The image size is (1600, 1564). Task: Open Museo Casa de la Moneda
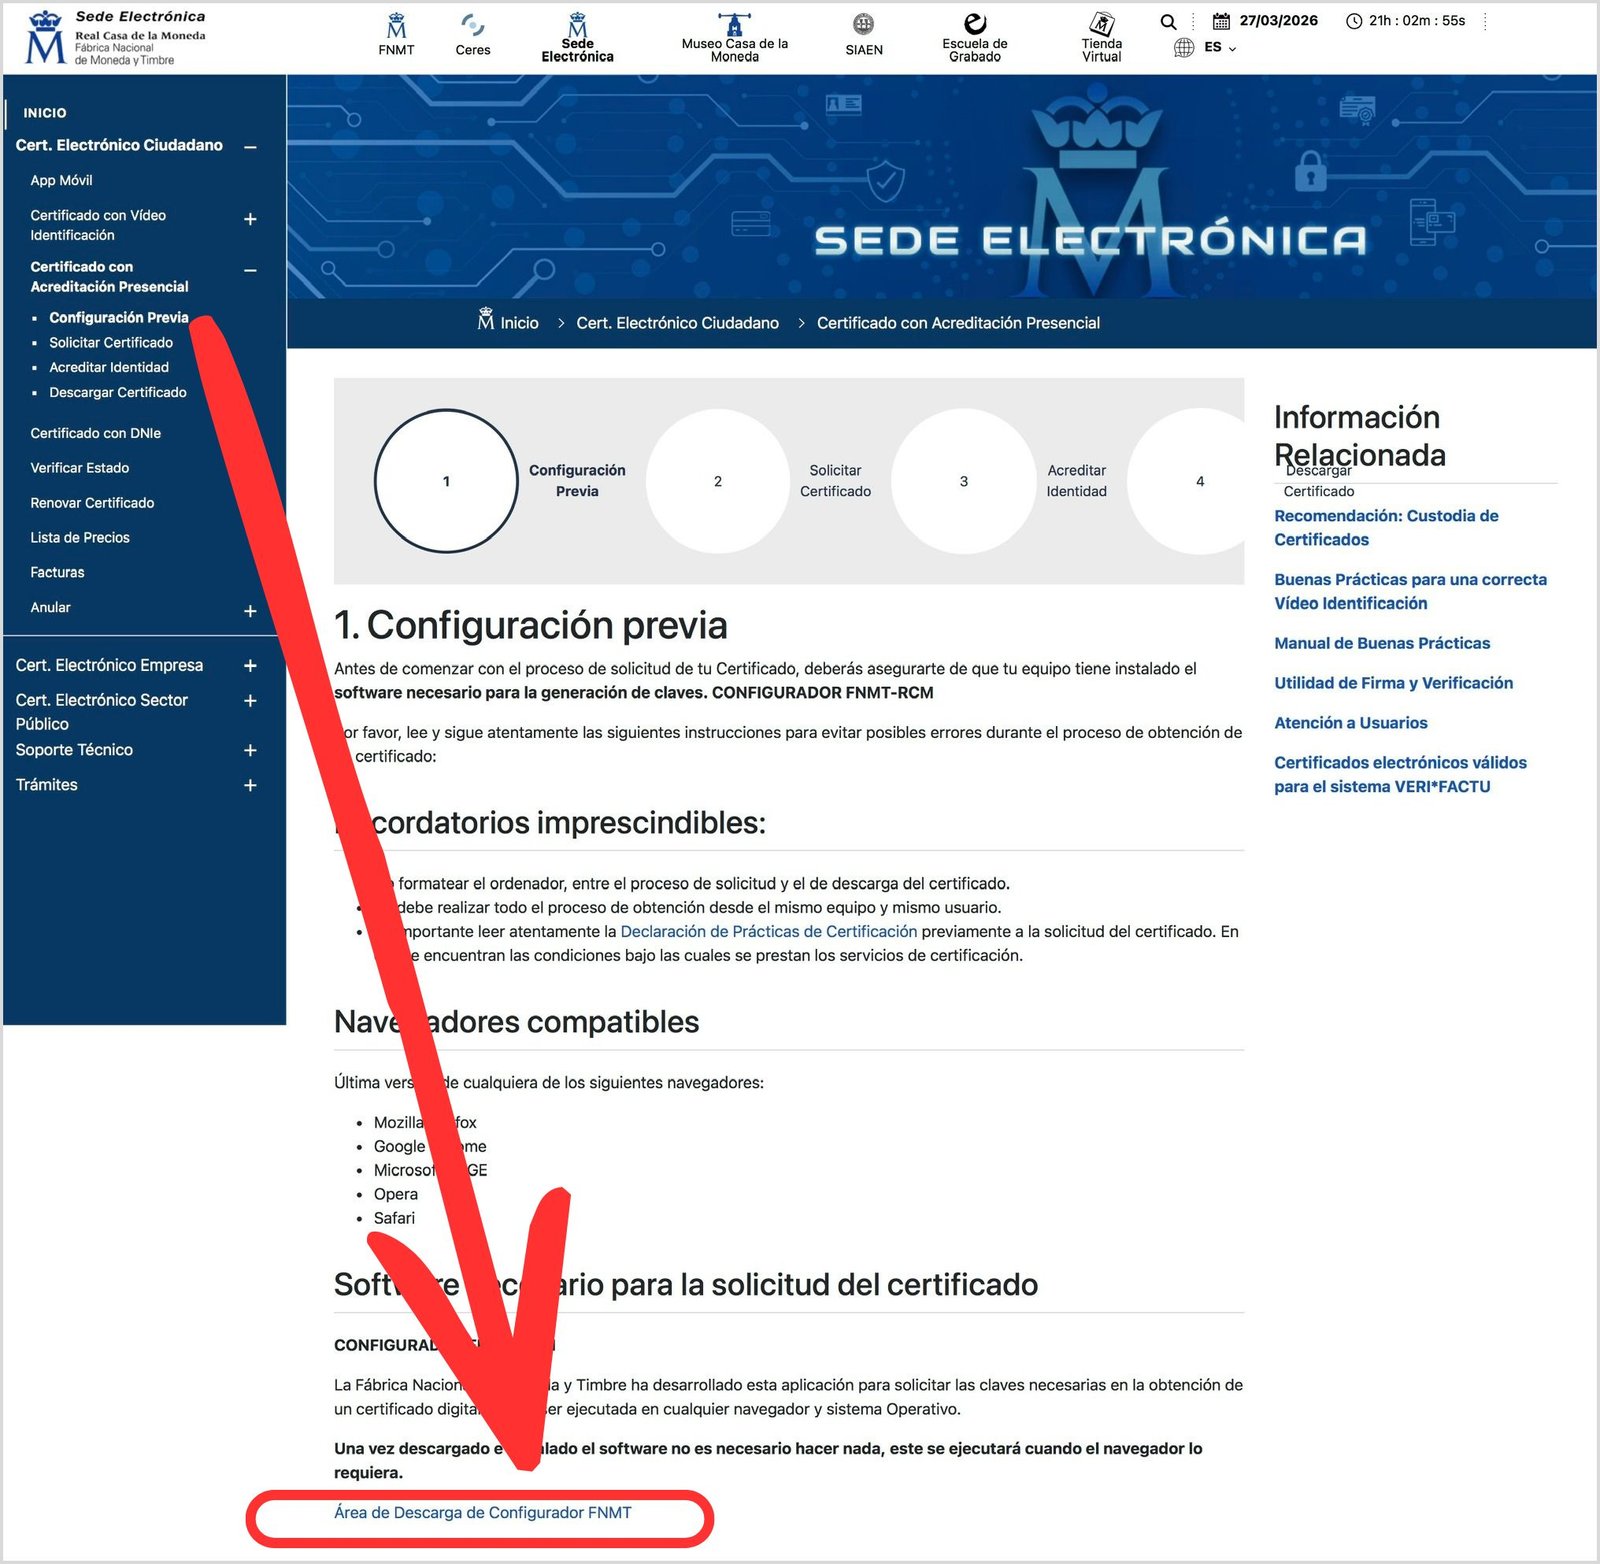click(x=733, y=25)
